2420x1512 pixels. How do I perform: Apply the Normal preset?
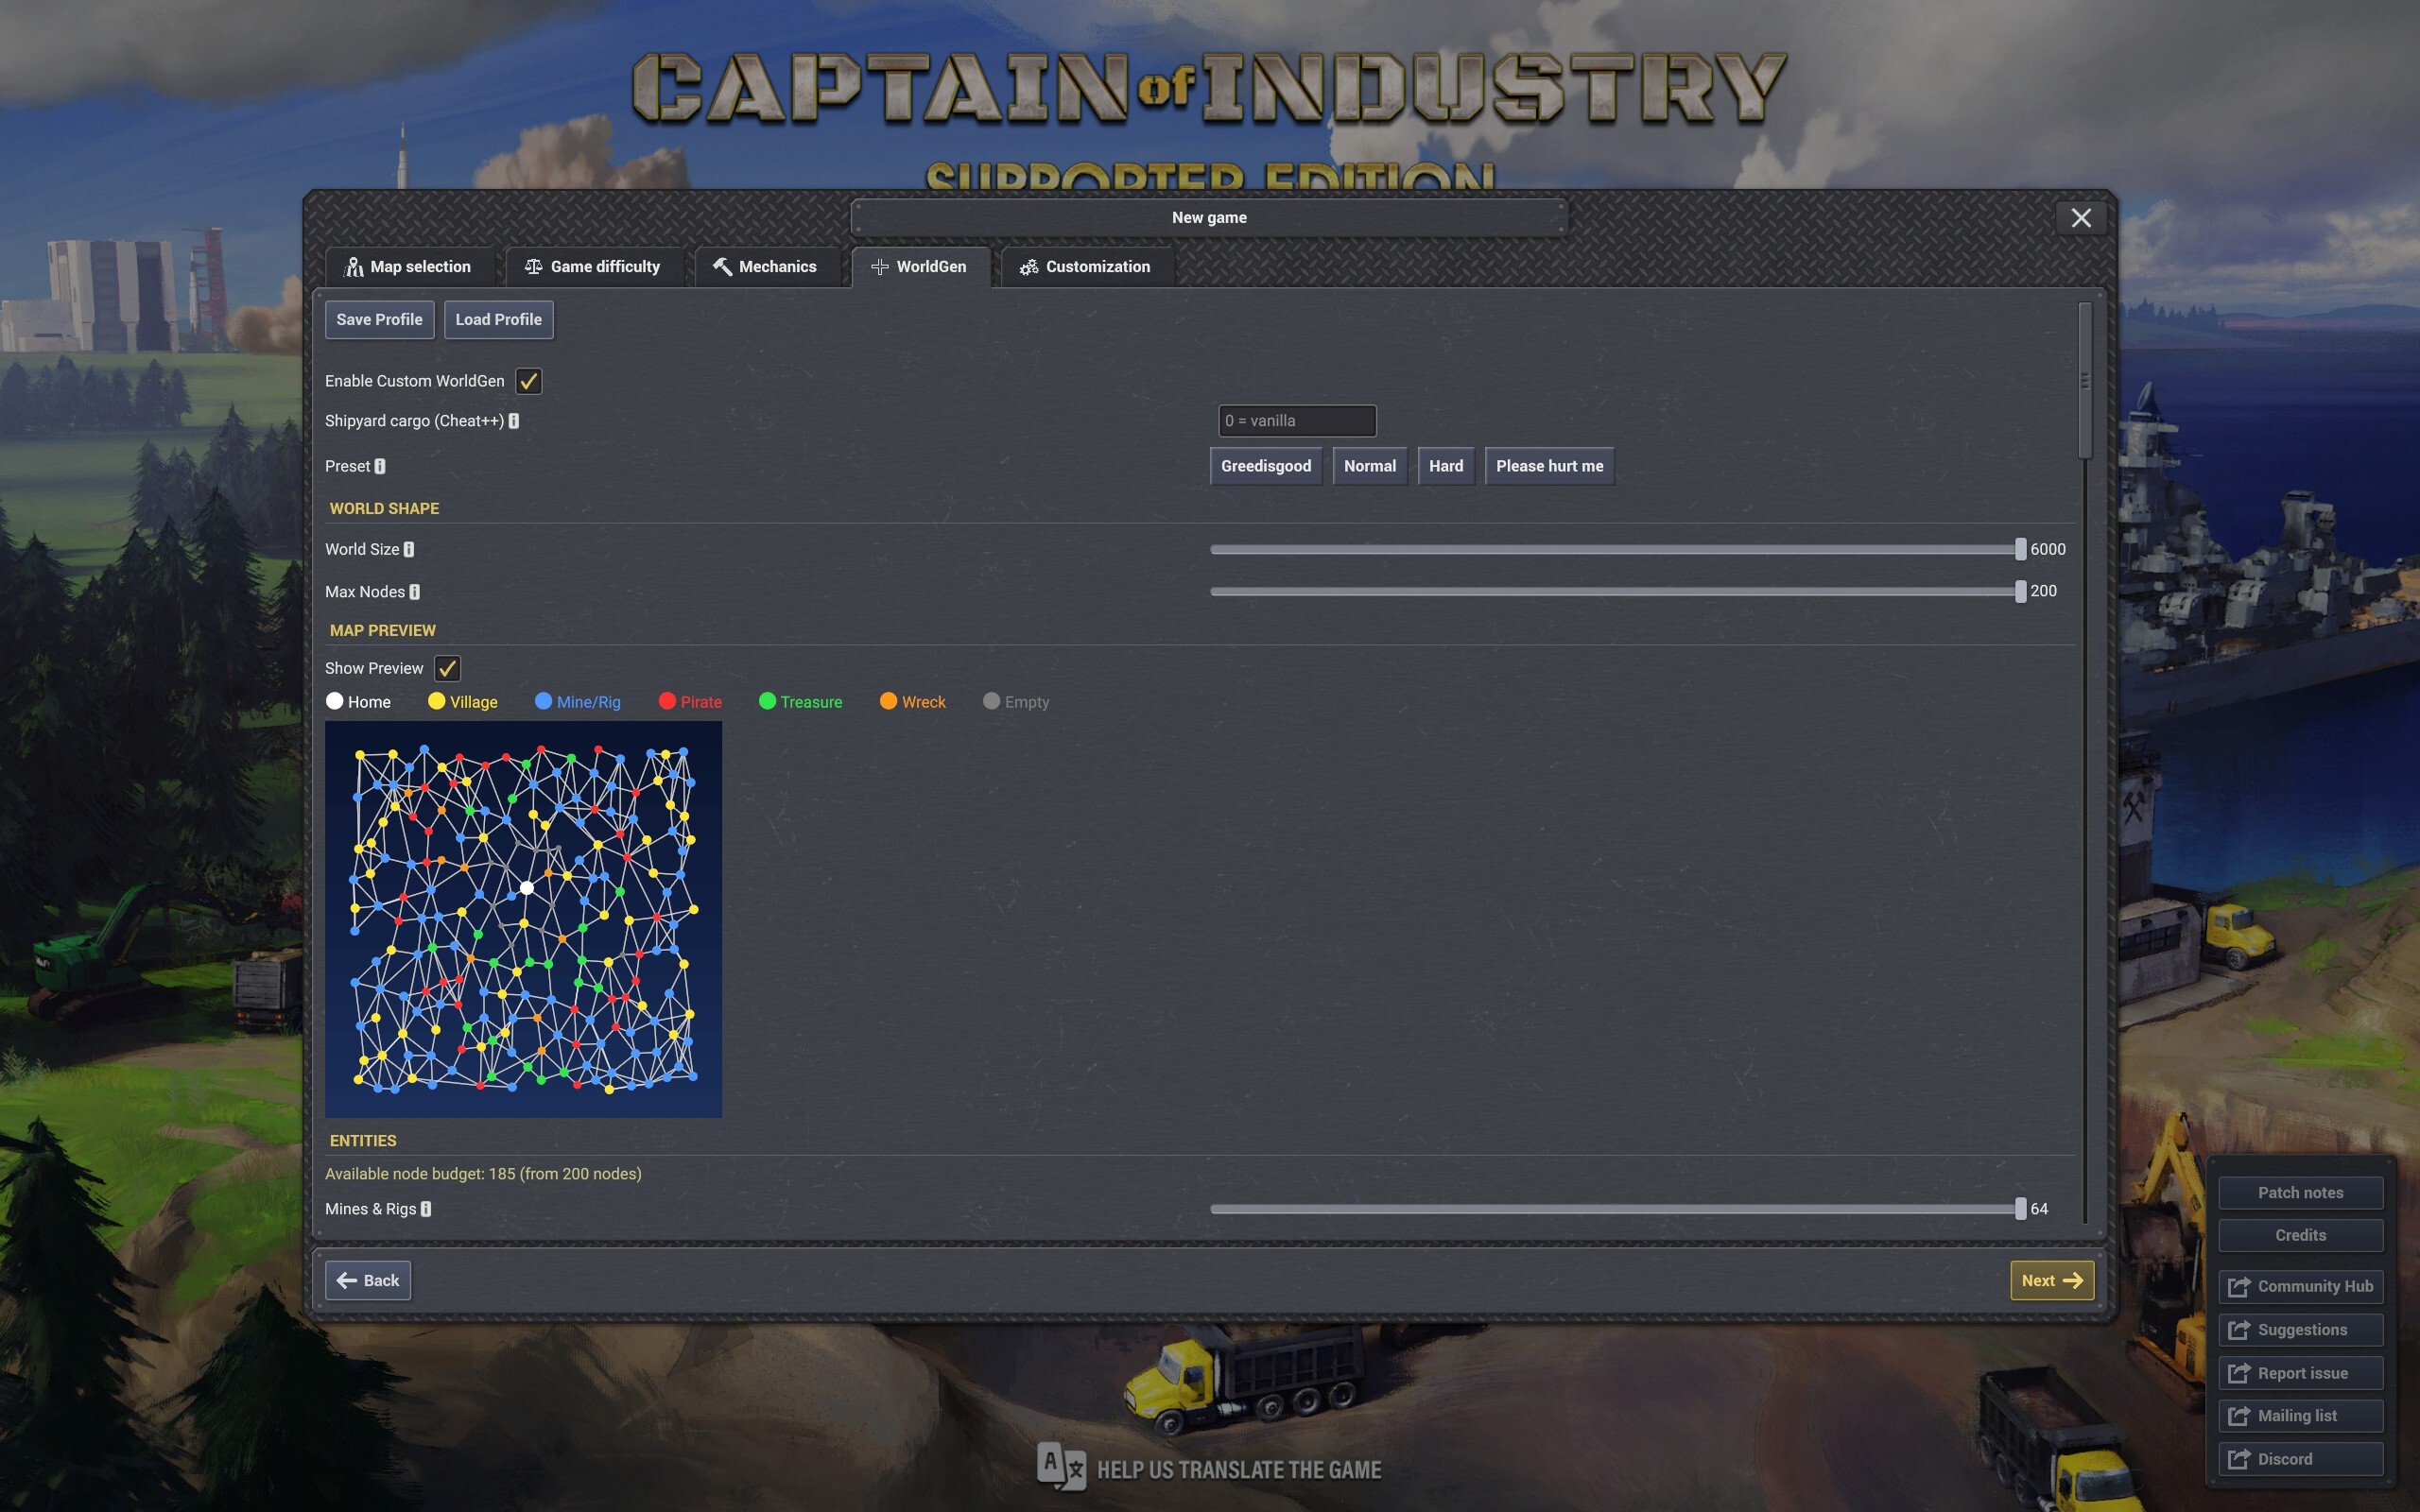[1370, 466]
